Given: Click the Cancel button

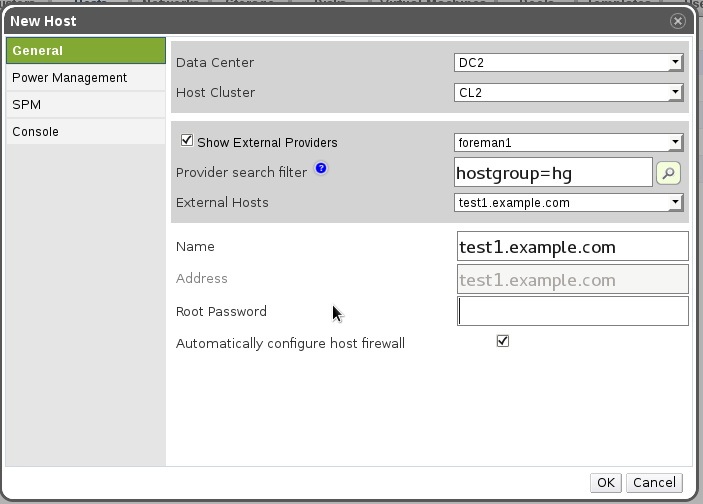Looking at the screenshot, I should (x=654, y=482).
